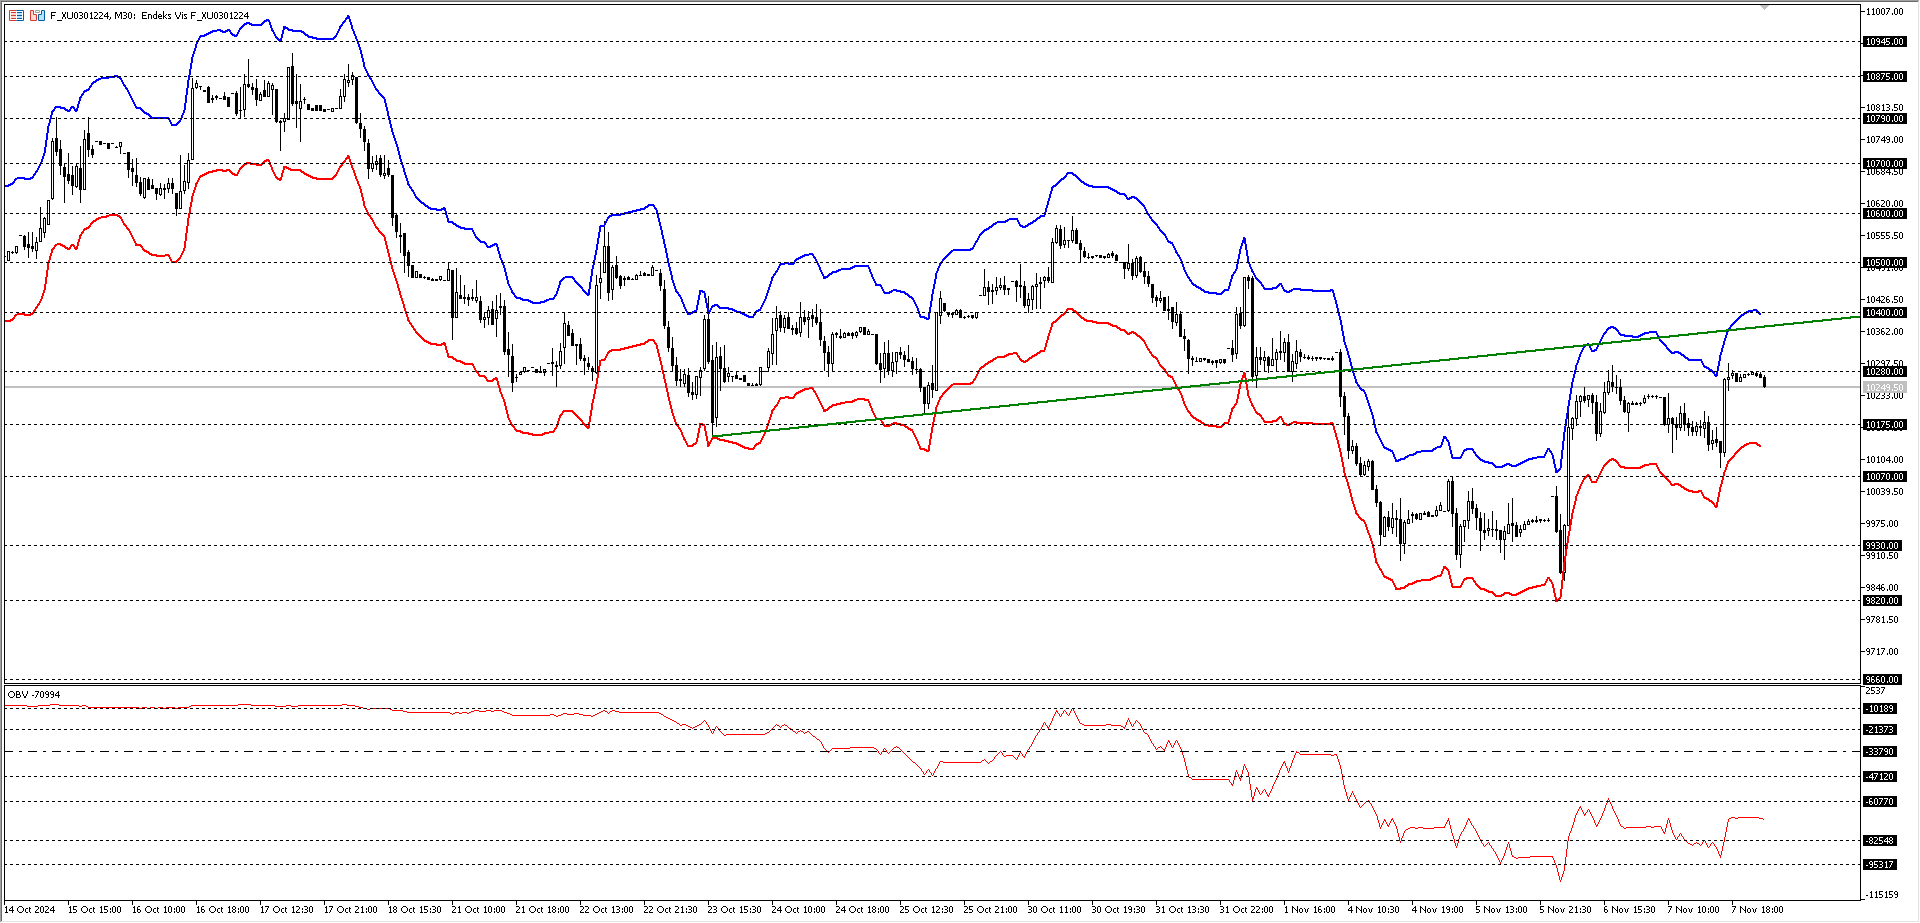Click the 30 Oct 11:00 time label
The height and width of the screenshot is (923, 1920).
[x=1055, y=910]
